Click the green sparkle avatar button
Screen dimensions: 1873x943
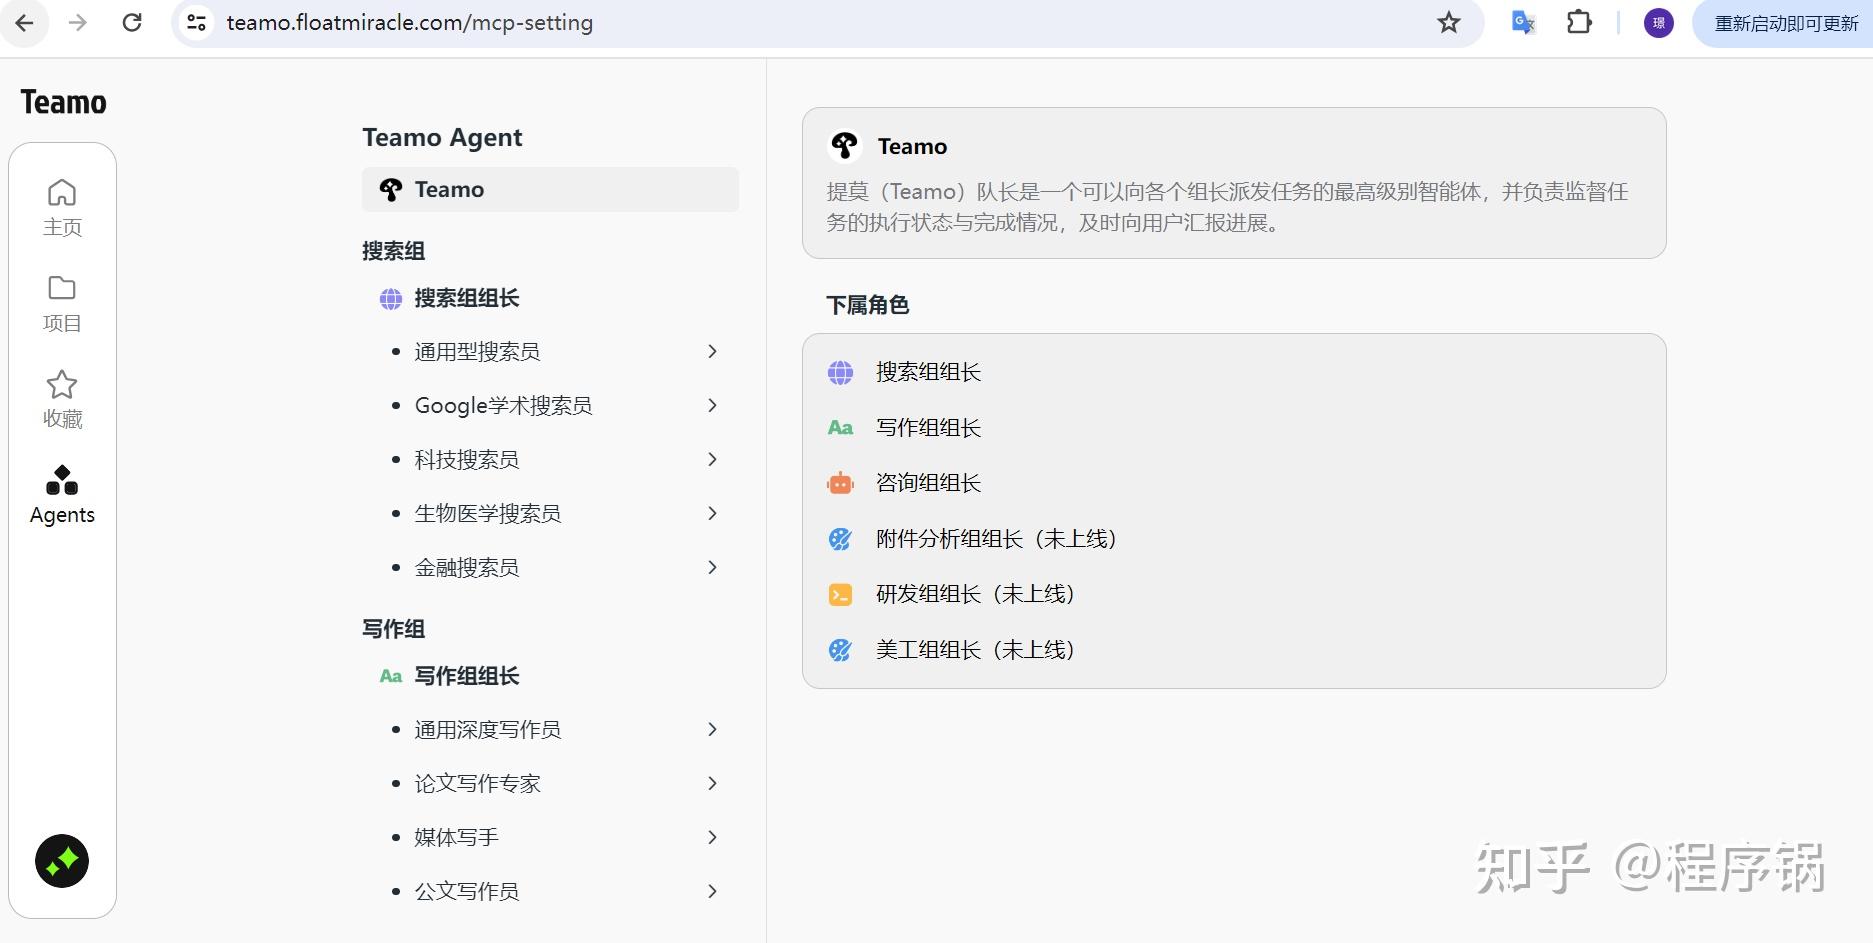tap(62, 861)
